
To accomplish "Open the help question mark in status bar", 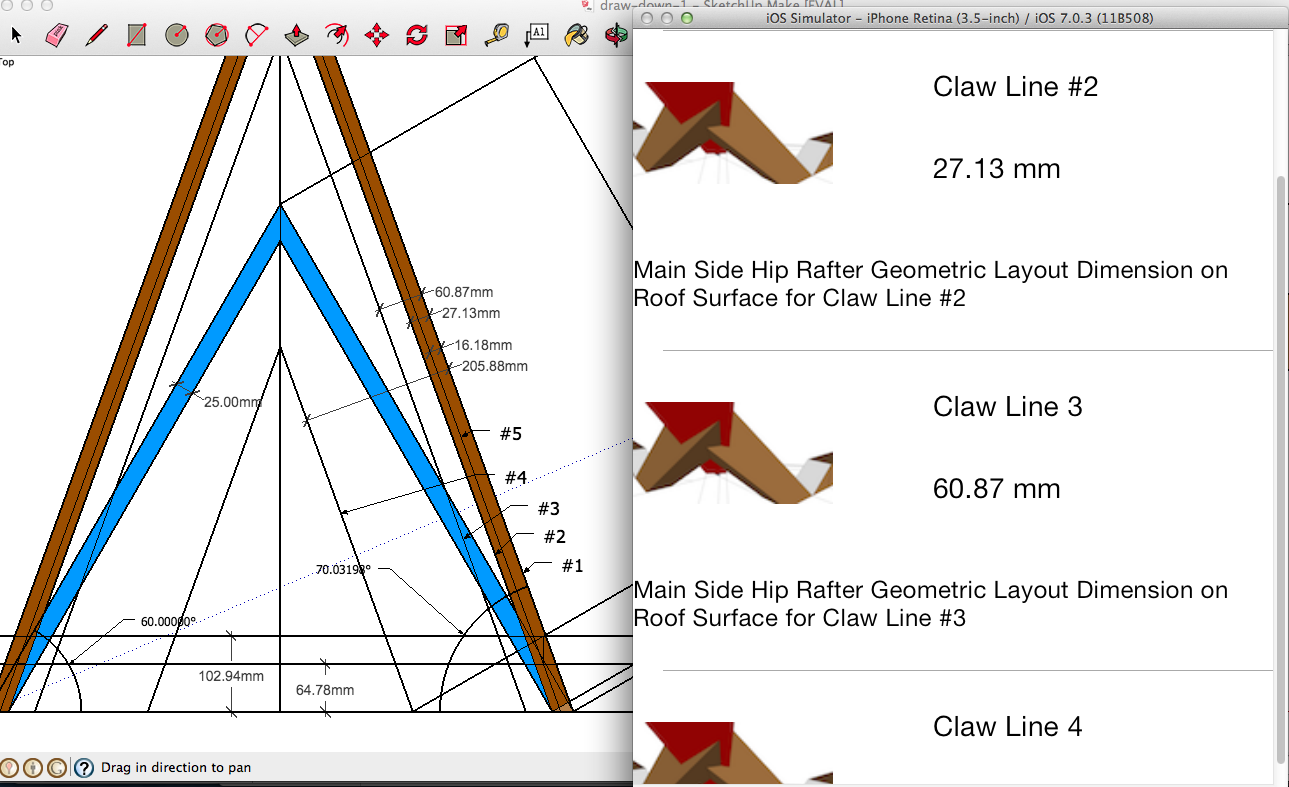I will (83, 768).
